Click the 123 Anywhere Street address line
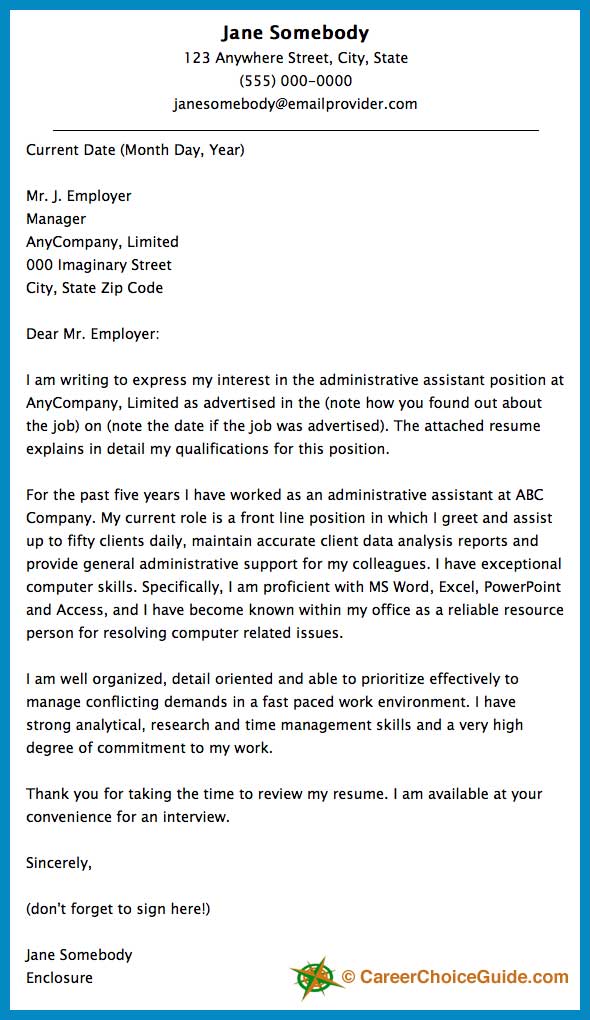This screenshot has height=1020, width=590. click(295, 58)
